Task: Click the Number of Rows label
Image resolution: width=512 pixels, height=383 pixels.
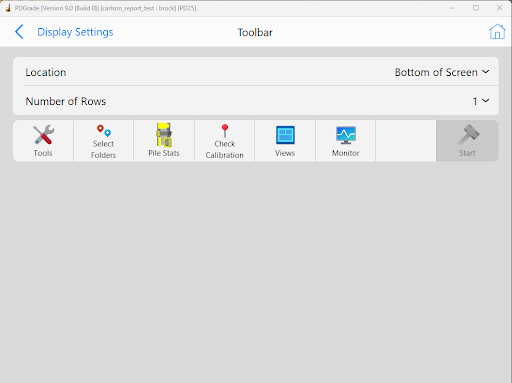Action: point(66,101)
